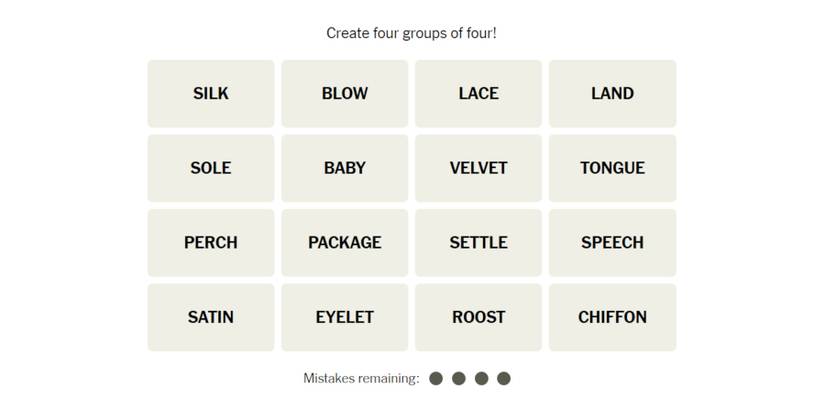
Task: Click the first mistakes remaining dot
Action: [436, 378]
